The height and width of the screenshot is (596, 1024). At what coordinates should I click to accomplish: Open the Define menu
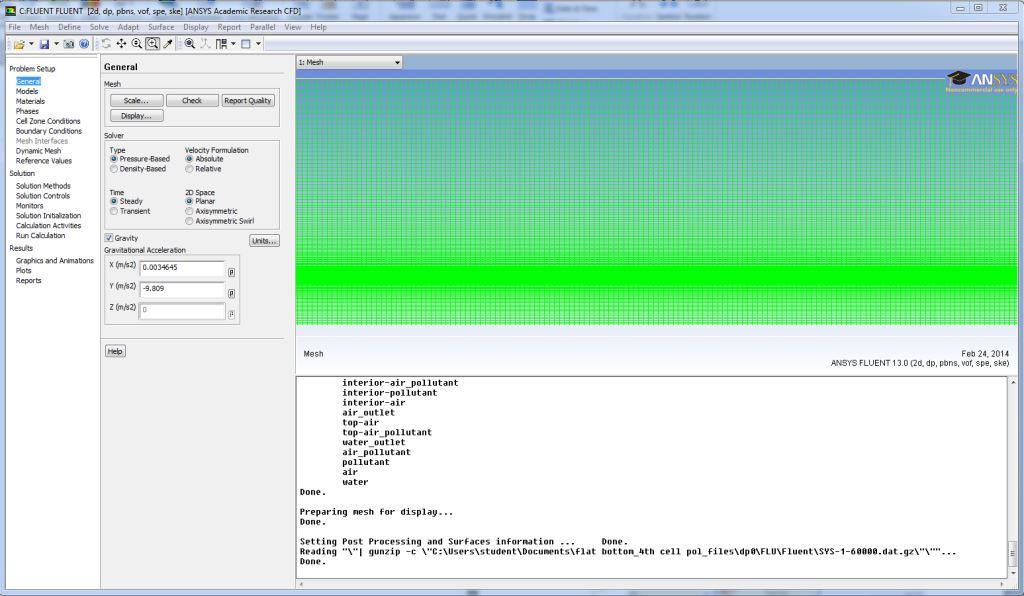click(69, 27)
